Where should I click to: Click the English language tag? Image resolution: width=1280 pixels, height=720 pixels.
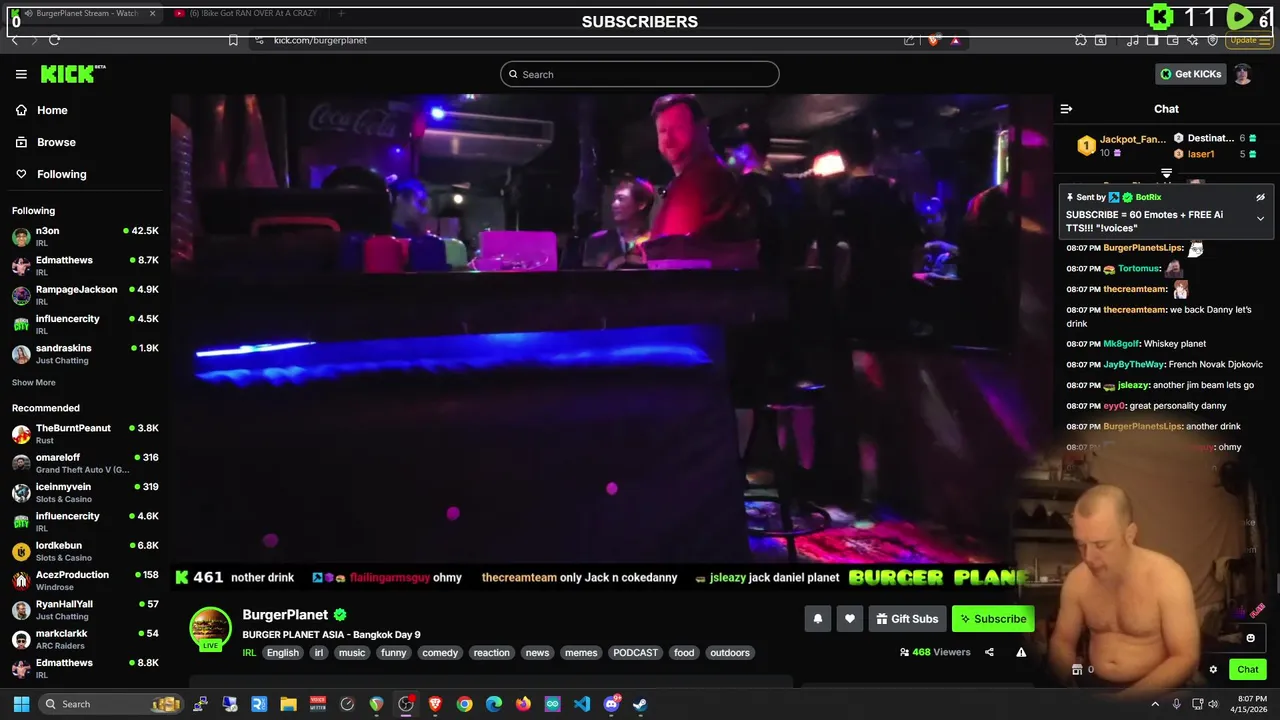tap(283, 653)
